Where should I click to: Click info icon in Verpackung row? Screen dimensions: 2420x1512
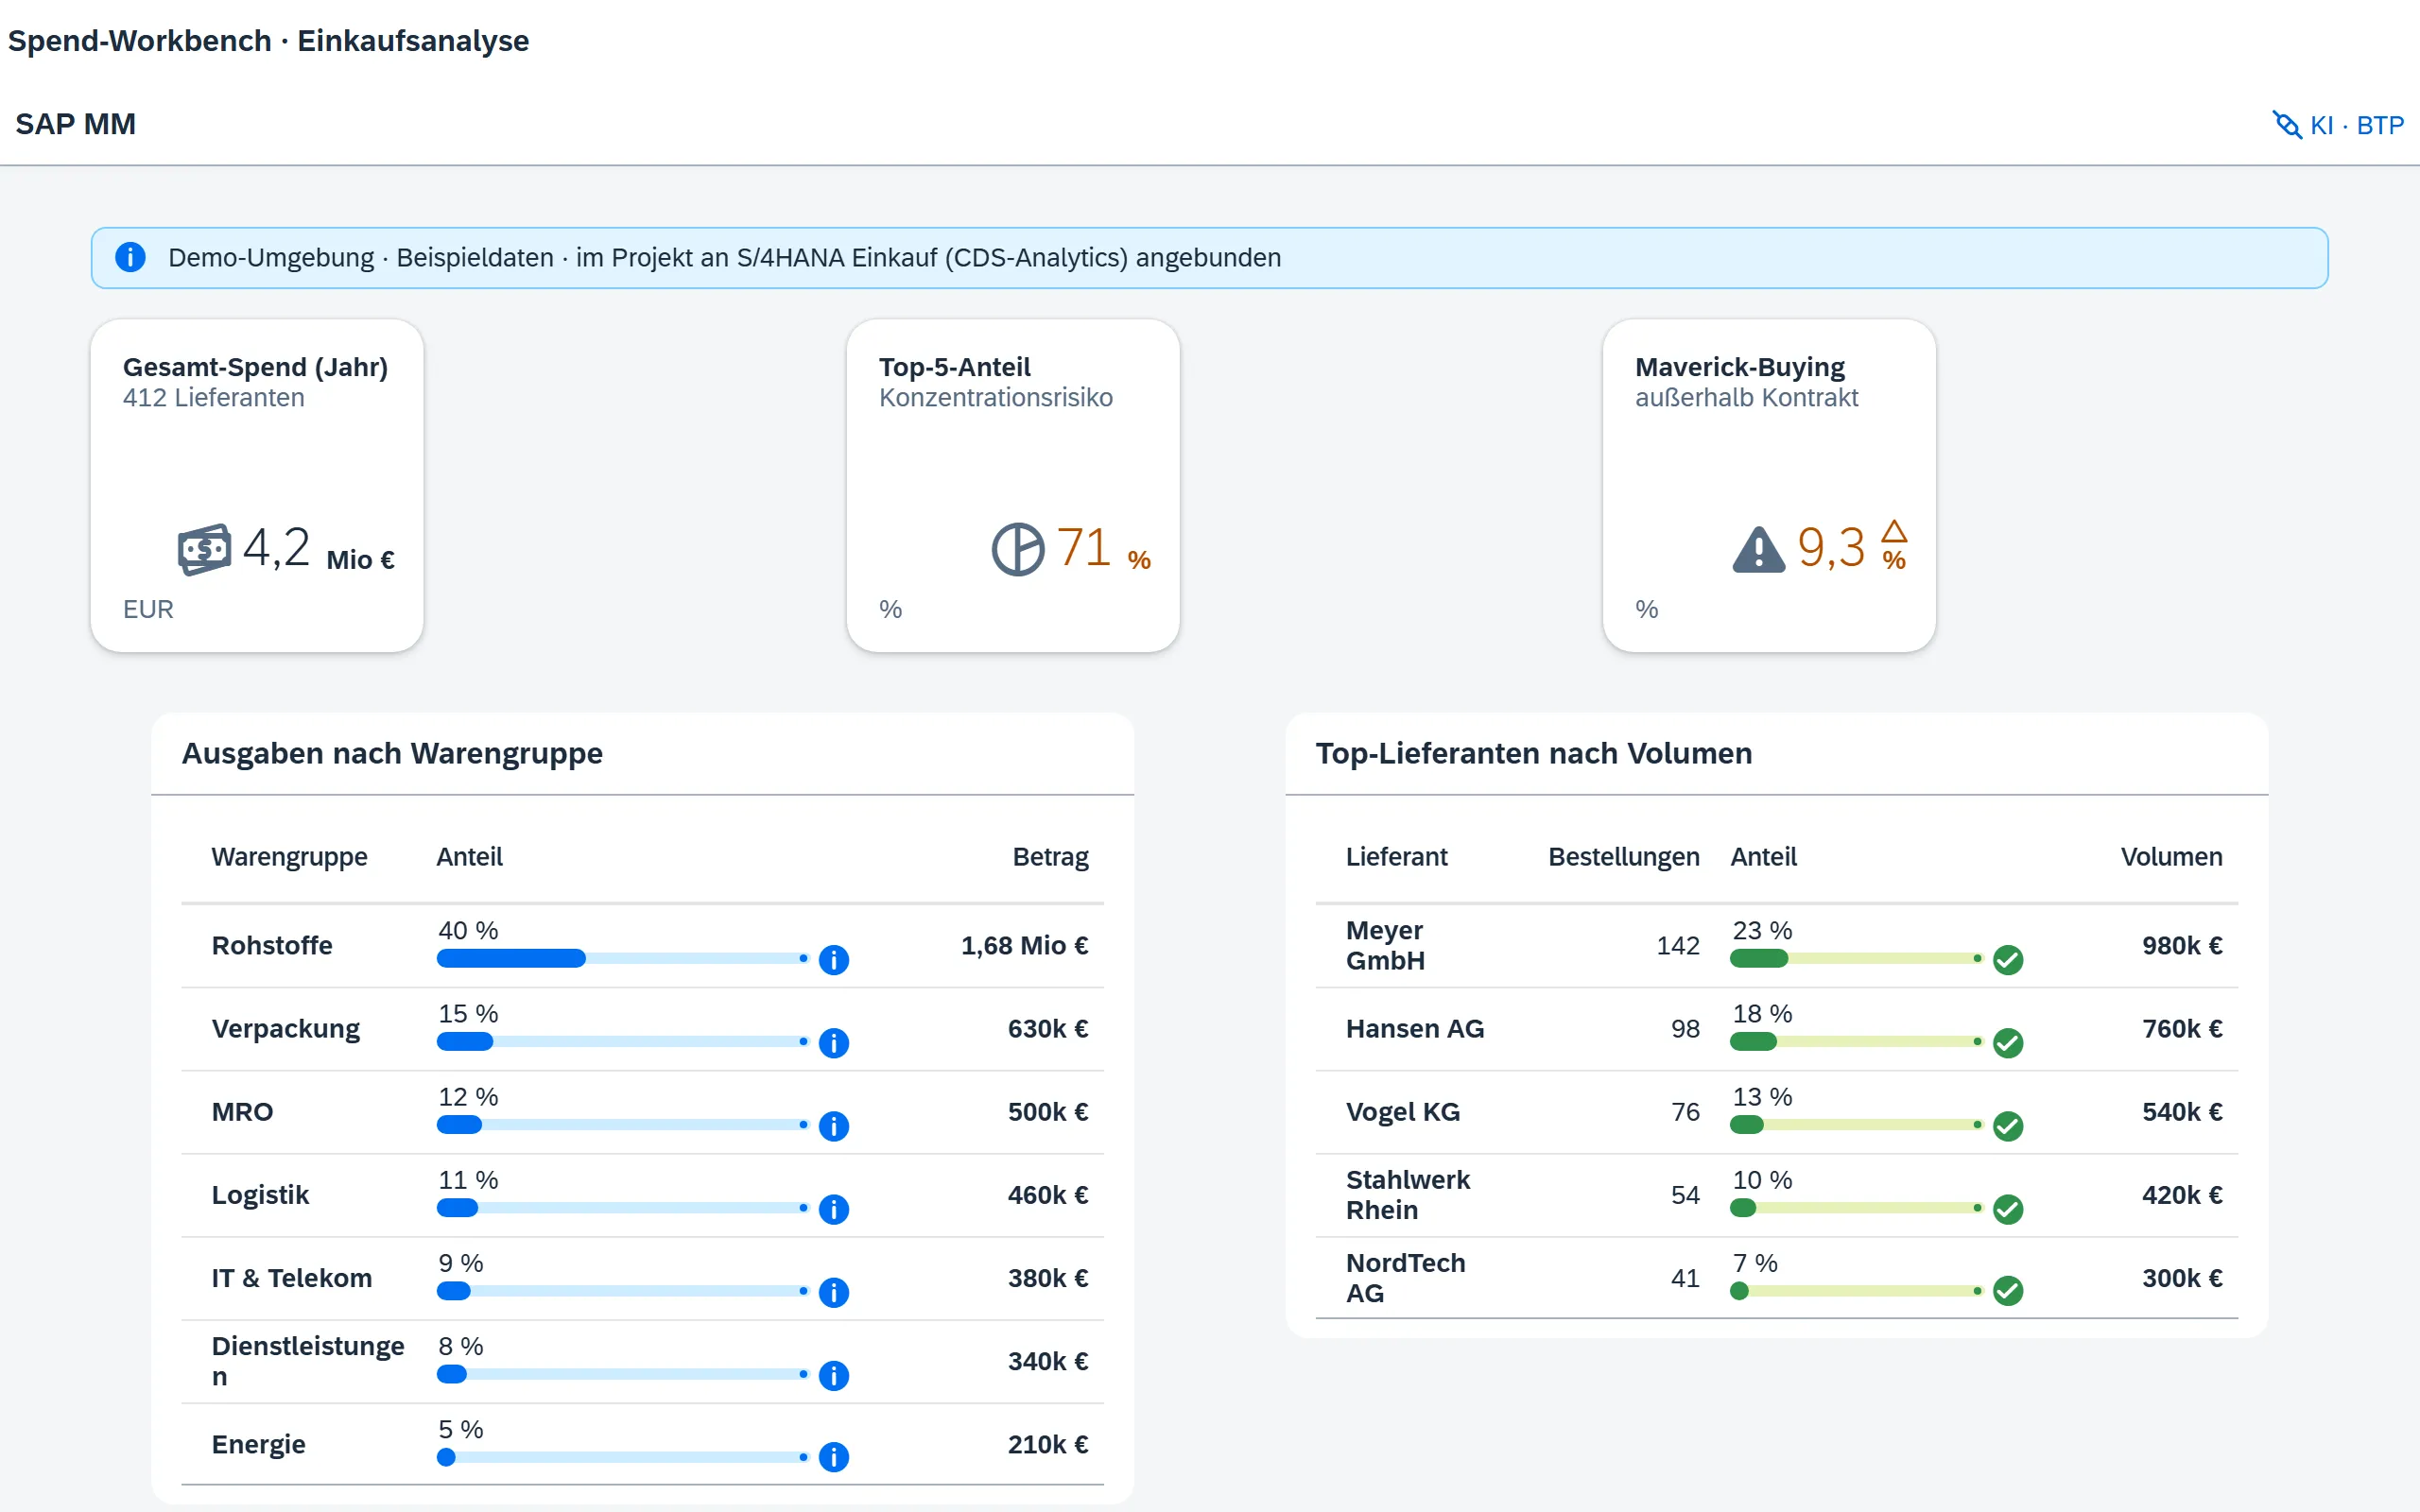[x=834, y=1043]
